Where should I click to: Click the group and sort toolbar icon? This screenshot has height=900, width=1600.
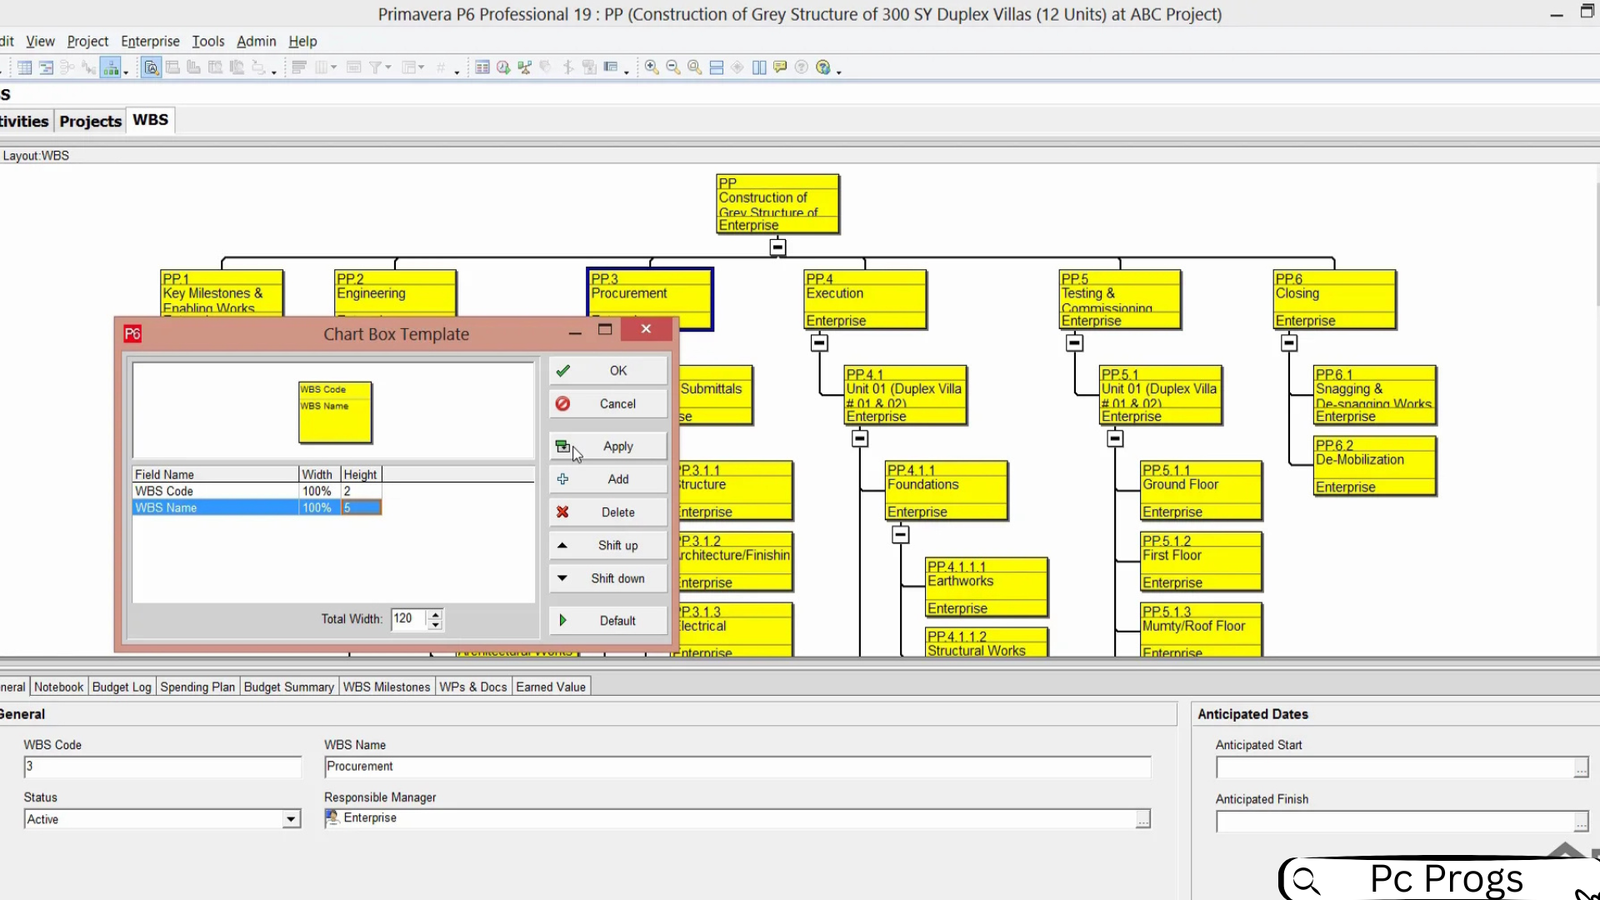[x=410, y=67]
